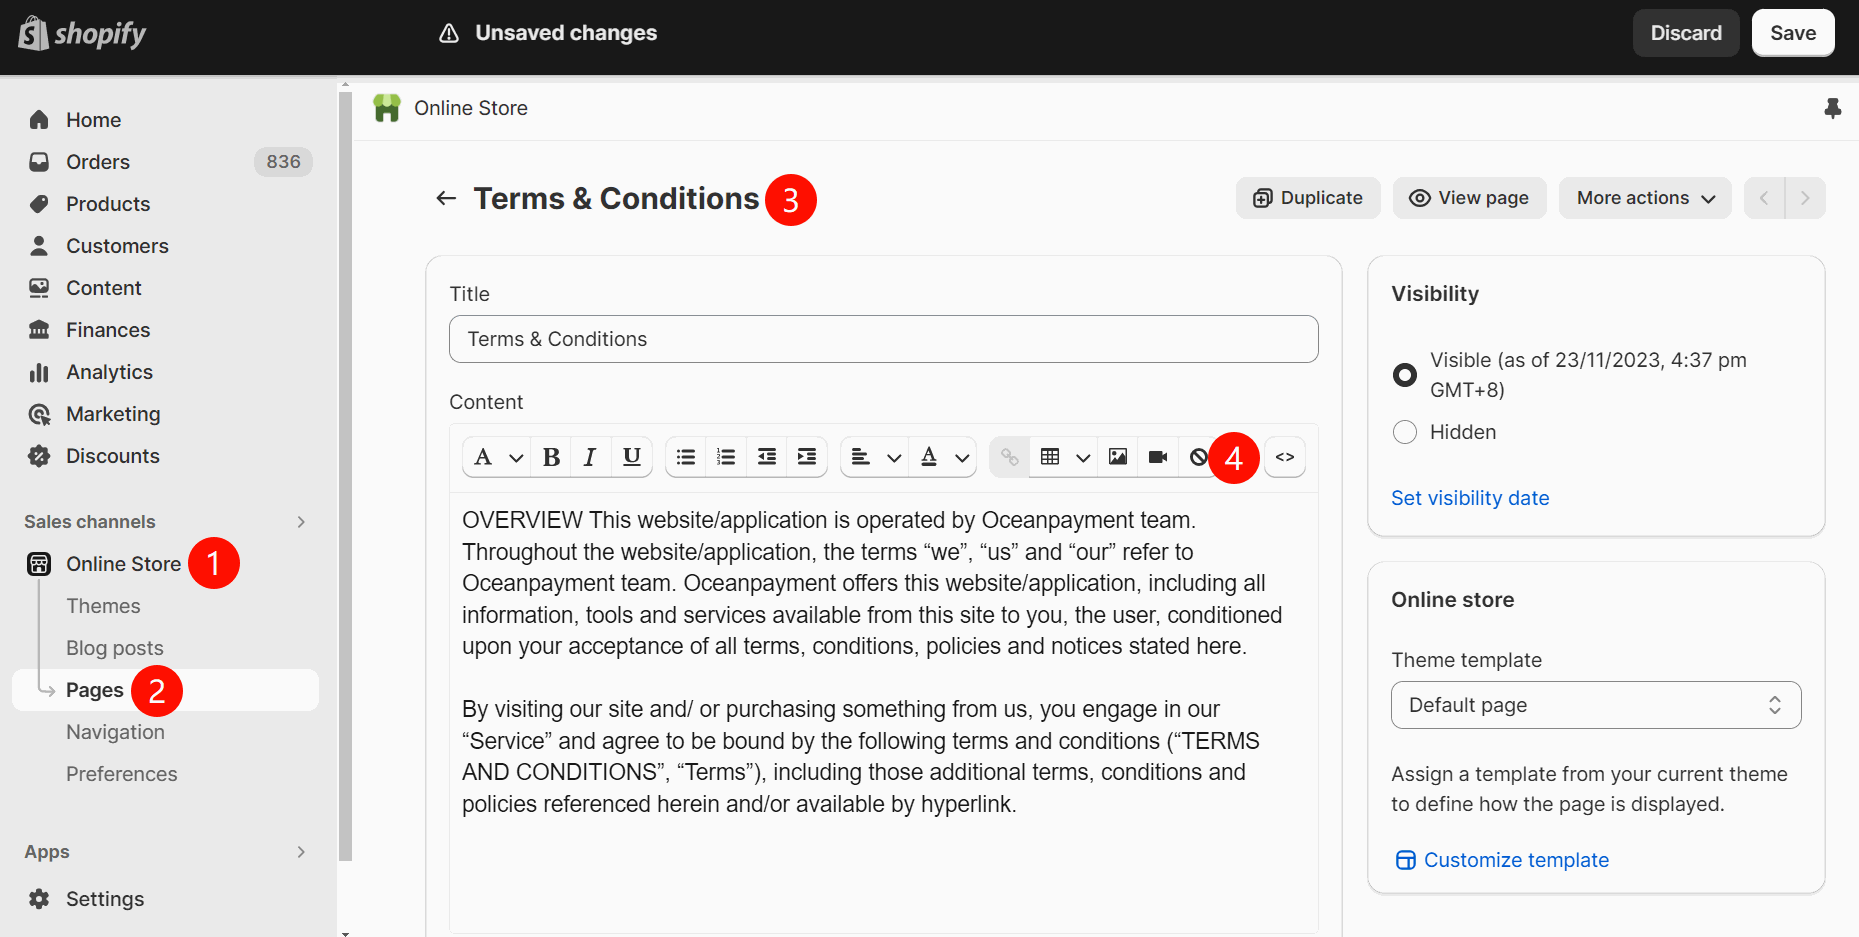Click the Set visibility date link
This screenshot has height=937, width=1859.
(x=1469, y=498)
